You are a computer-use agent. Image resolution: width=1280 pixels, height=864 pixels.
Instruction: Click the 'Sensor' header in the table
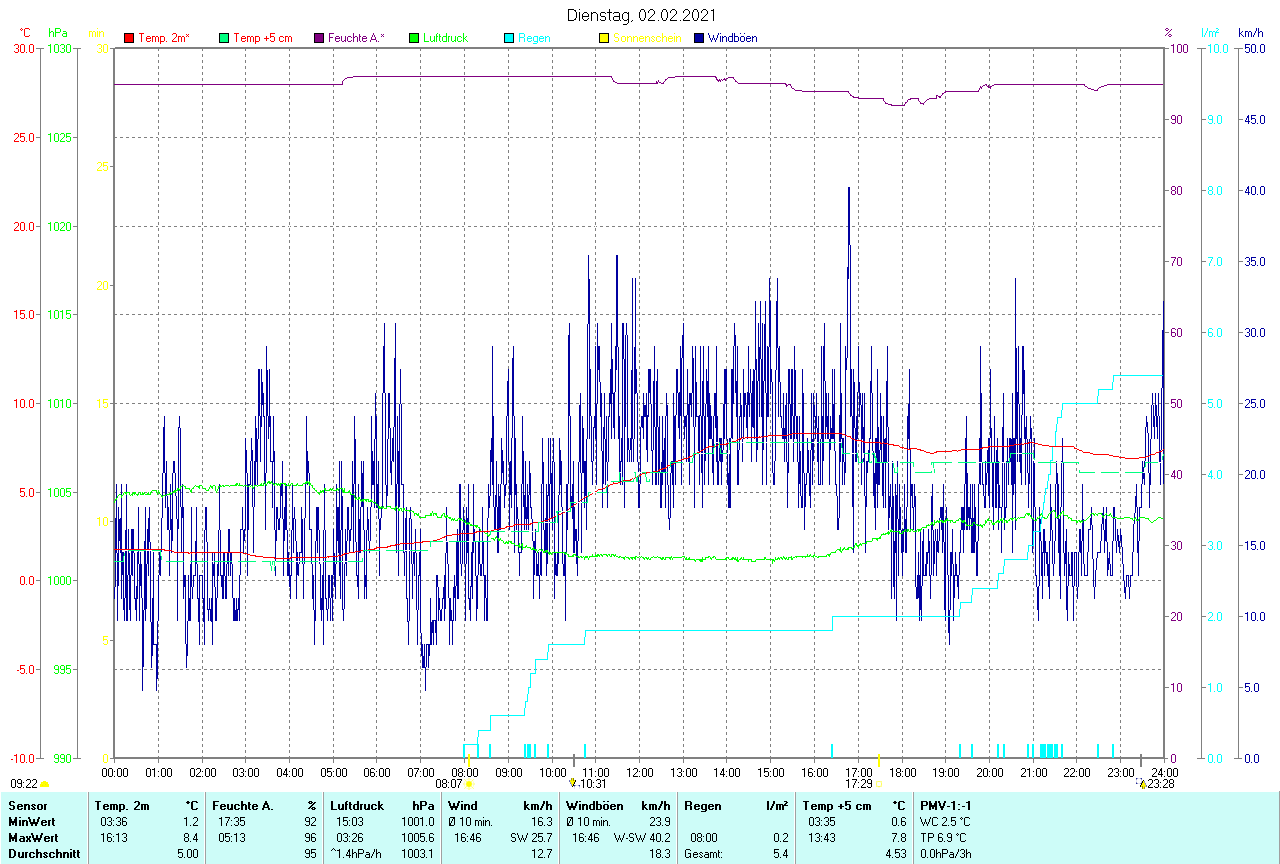click(26, 806)
